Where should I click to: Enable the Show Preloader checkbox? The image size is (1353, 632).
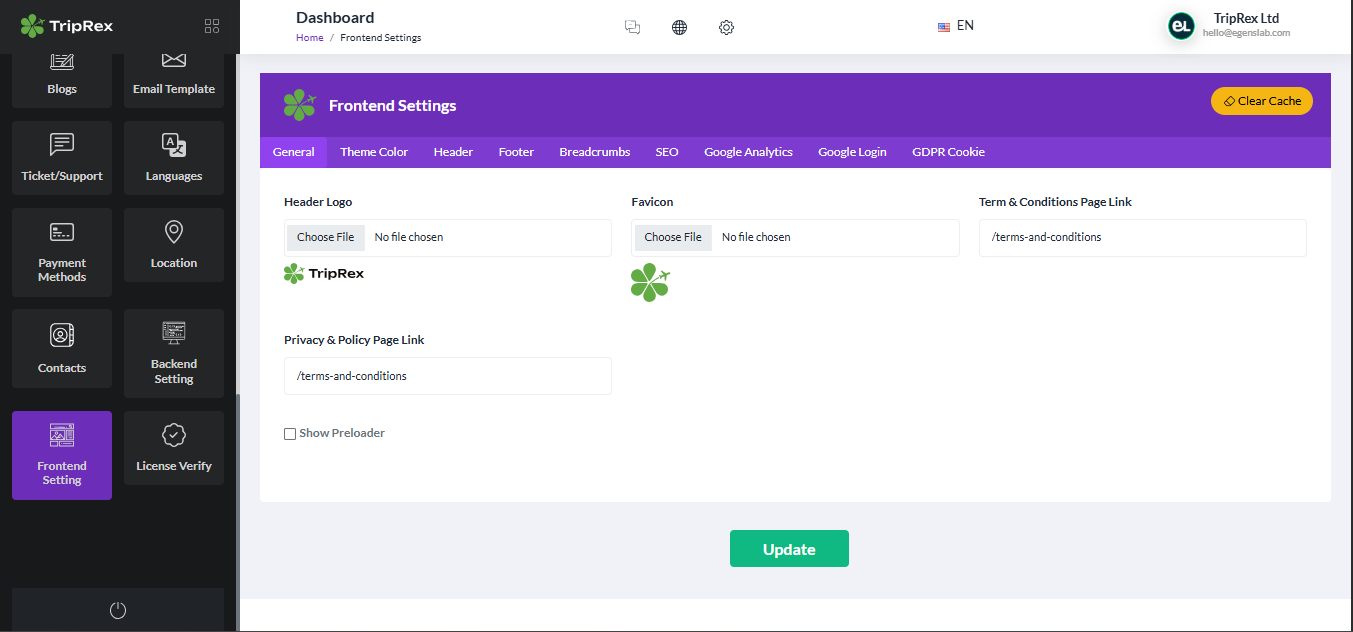(x=290, y=433)
